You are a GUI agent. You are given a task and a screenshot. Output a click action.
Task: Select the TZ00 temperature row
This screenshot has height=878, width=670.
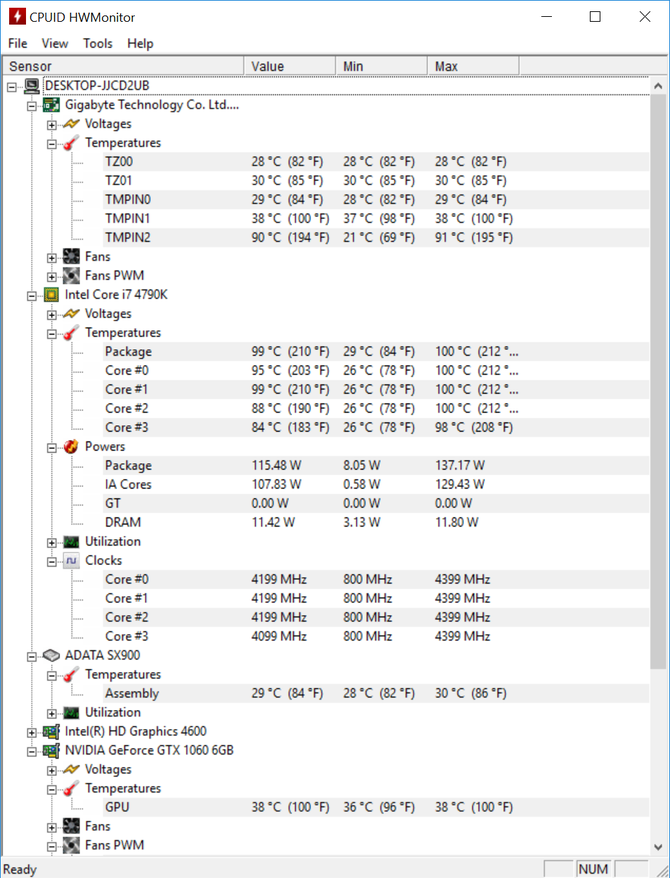tap(376, 162)
